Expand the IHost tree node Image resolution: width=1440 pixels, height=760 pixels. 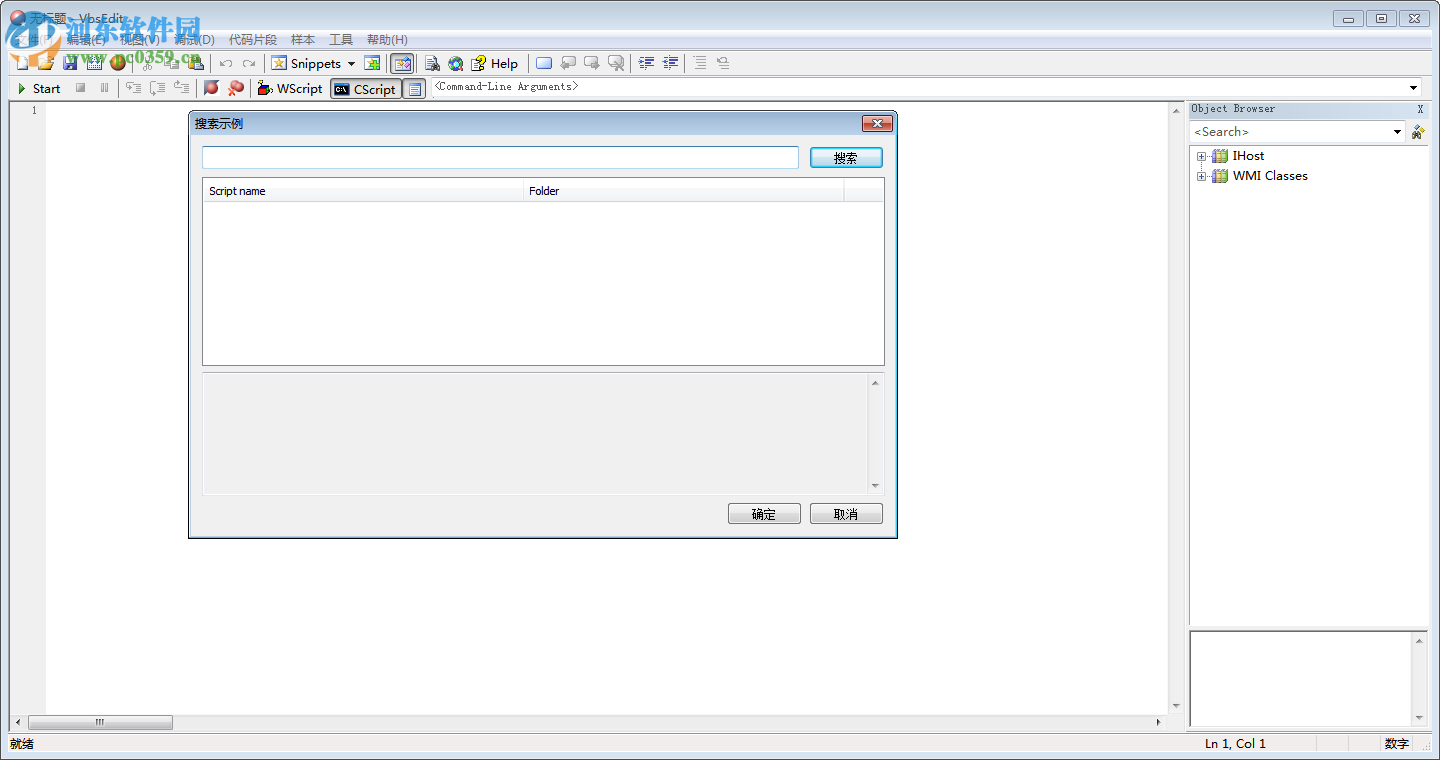pyautogui.click(x=1201, y=156)
